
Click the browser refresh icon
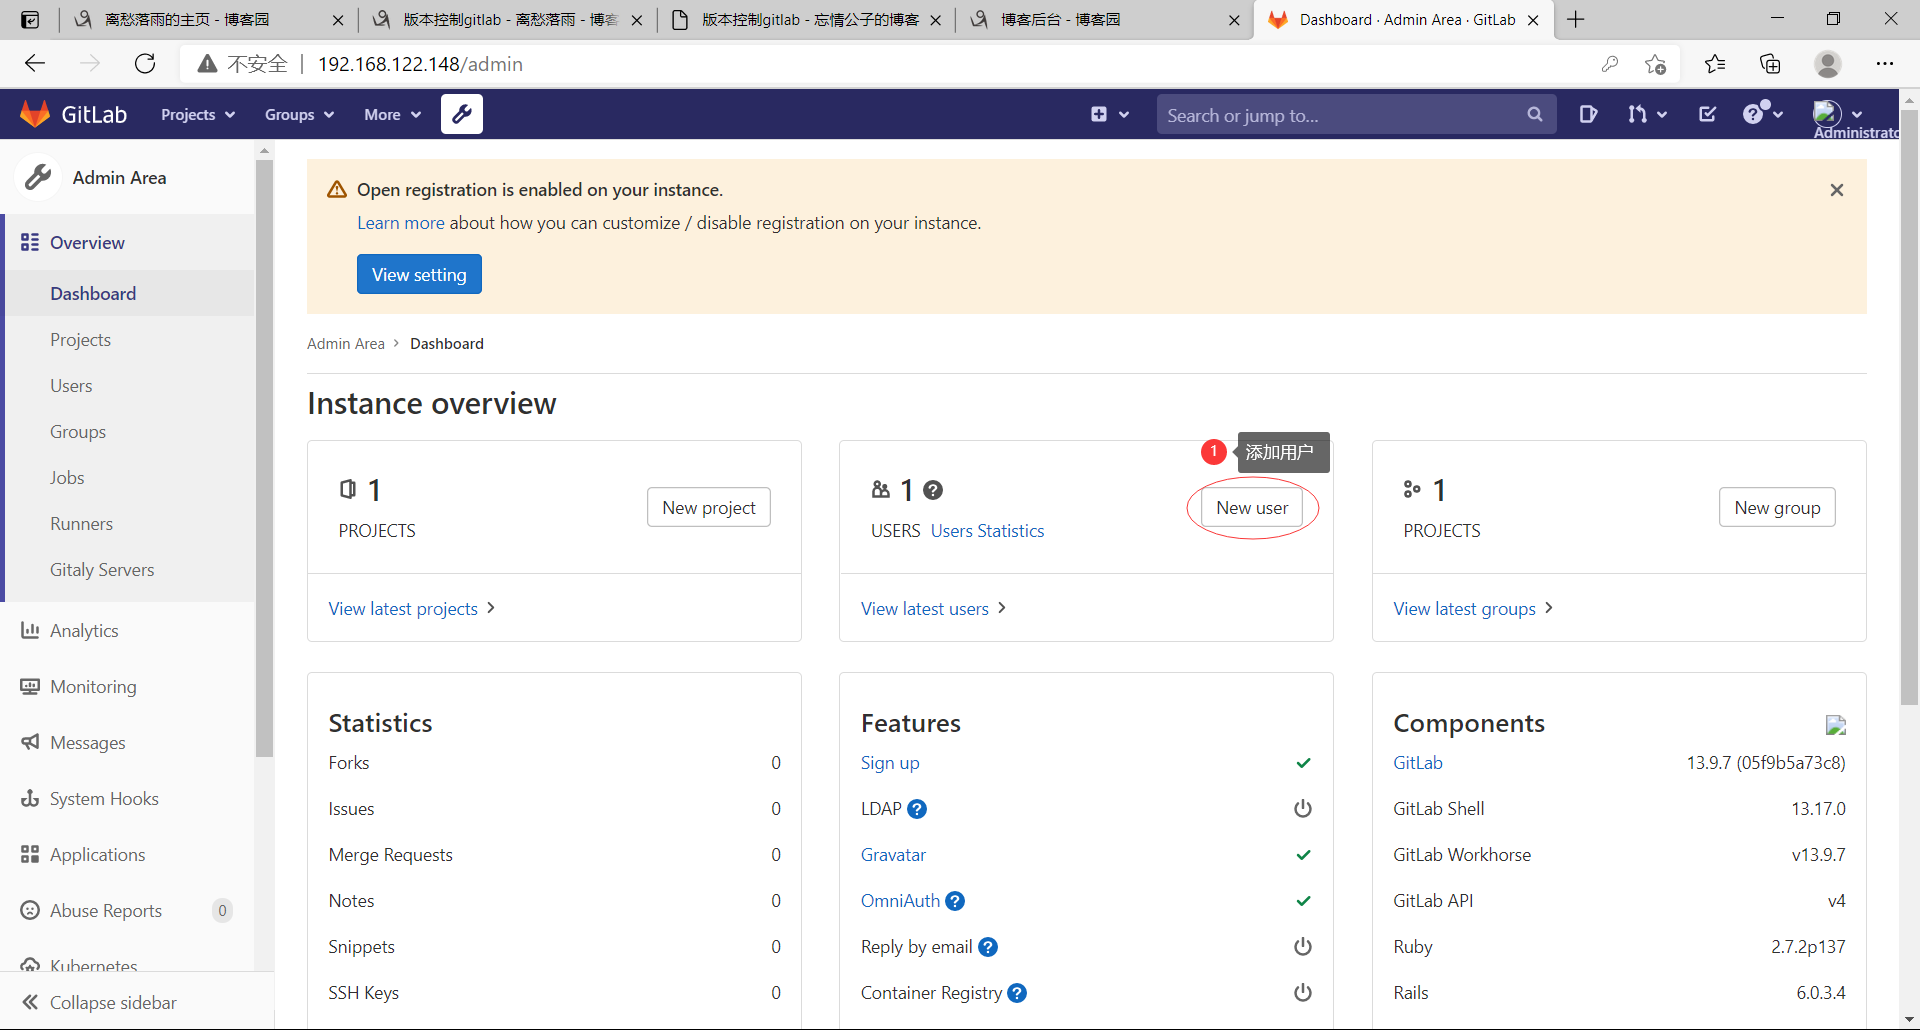[145, 64]
